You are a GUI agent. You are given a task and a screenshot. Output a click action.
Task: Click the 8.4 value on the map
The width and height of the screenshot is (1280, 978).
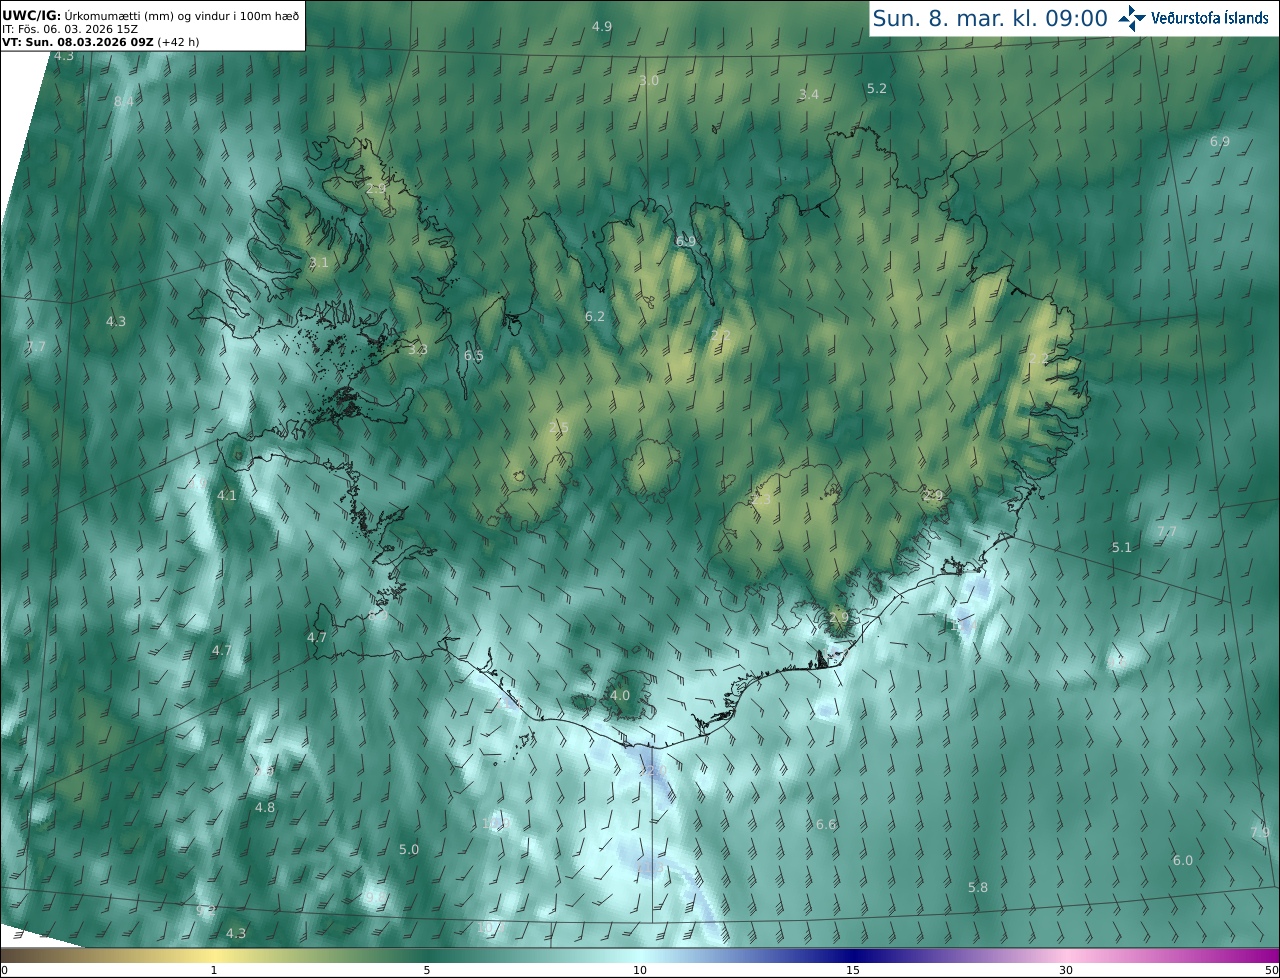124,101
